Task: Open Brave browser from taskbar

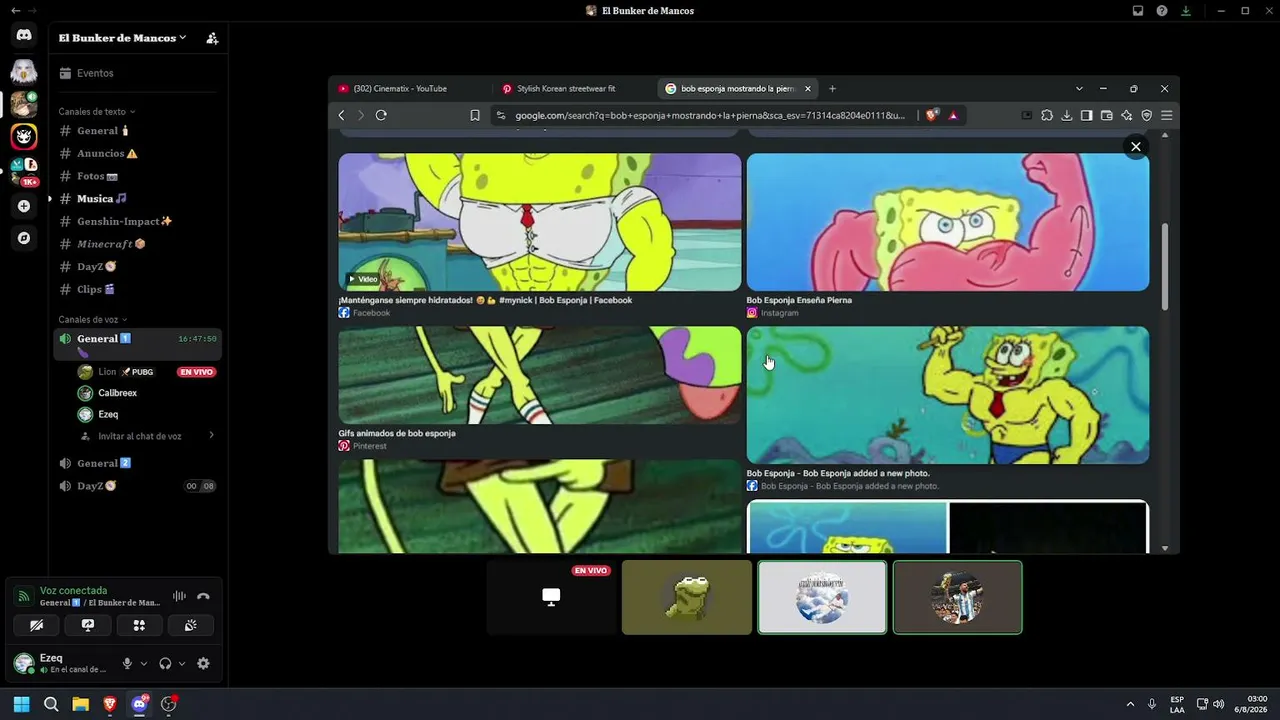Action: pyautogui.click(x=110, y=704)
